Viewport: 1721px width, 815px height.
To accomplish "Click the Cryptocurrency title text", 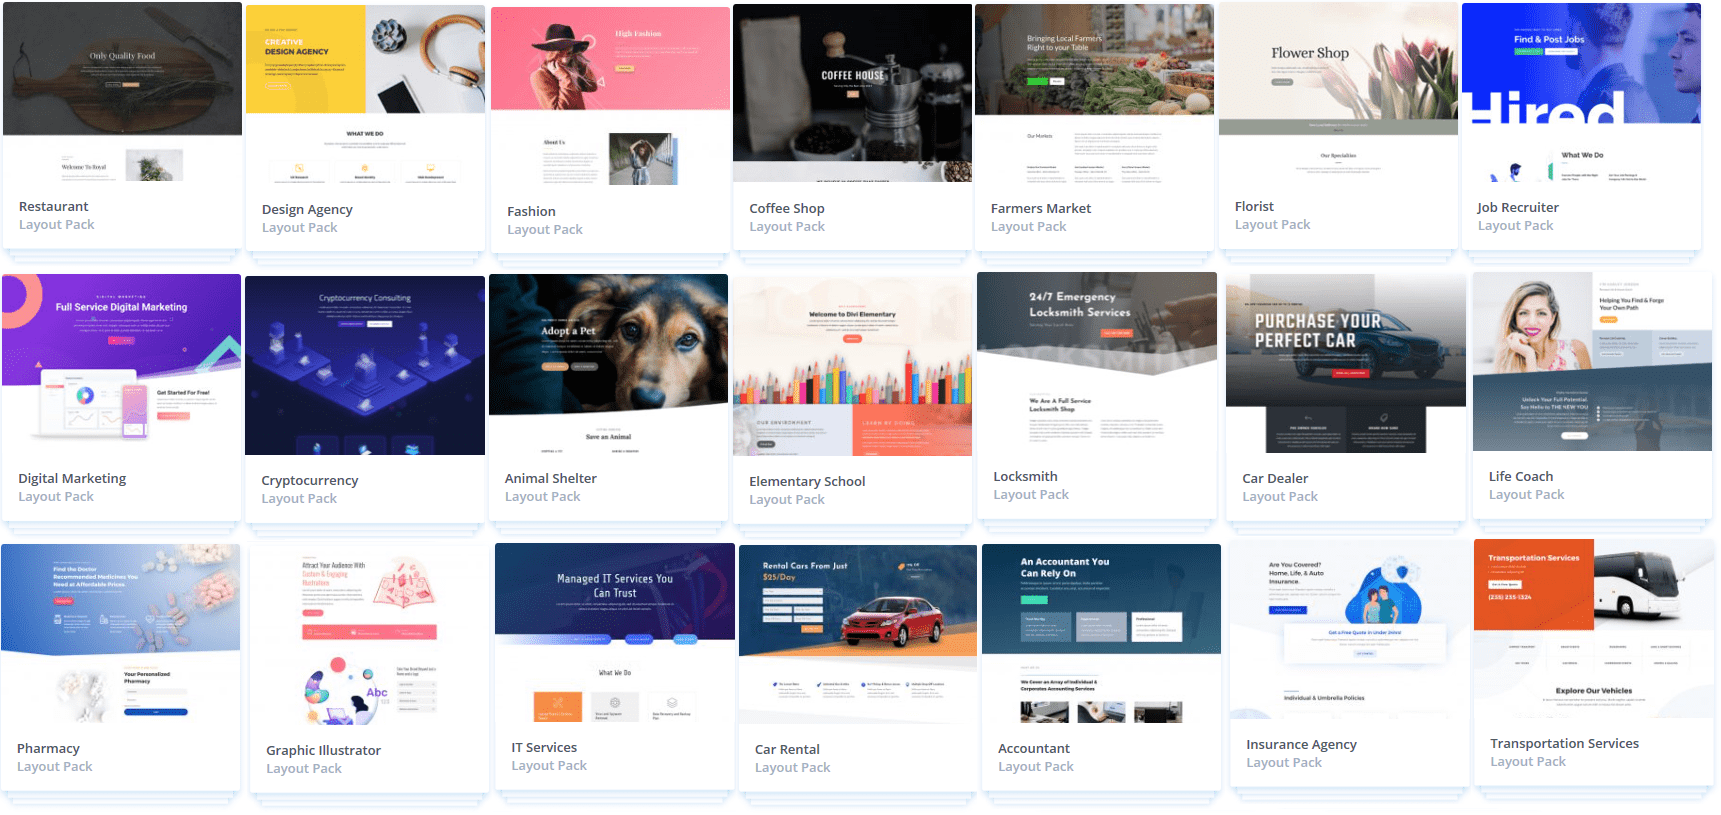I will click(309, 481).
